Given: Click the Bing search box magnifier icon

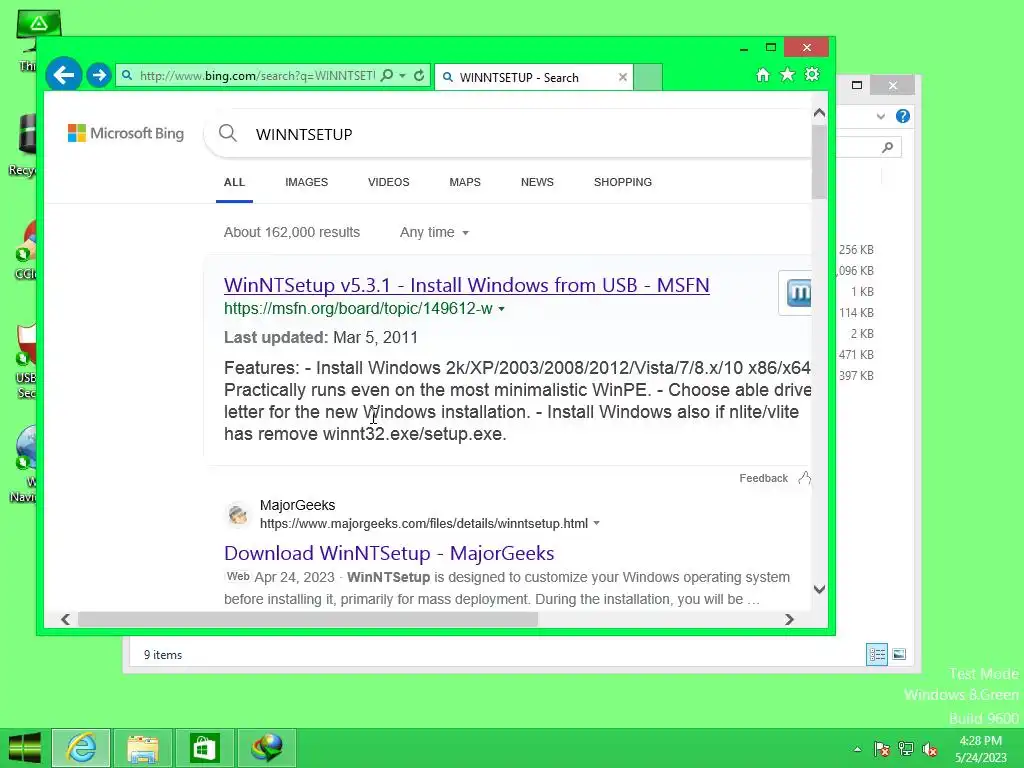Looking at the screenshot, I should pyautogui.click(x=227, y=133).
